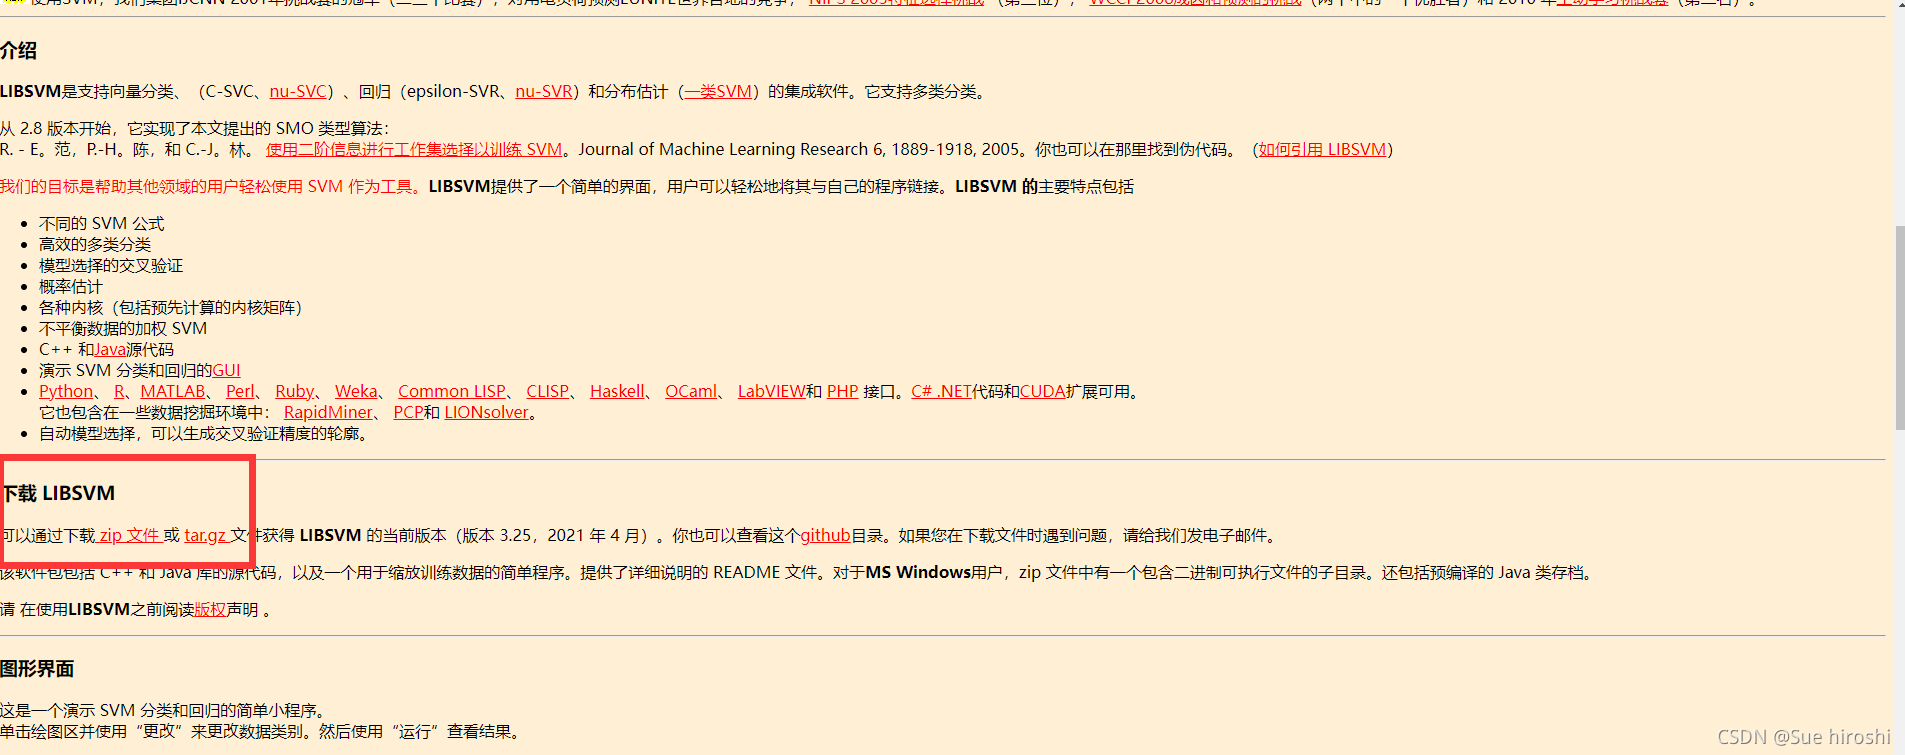Image resolution: width=1905 pixels, height=755 pixels.
Task: Click the text 版本 3.25，2021 年 4 月
Action: tap(553, 536)
